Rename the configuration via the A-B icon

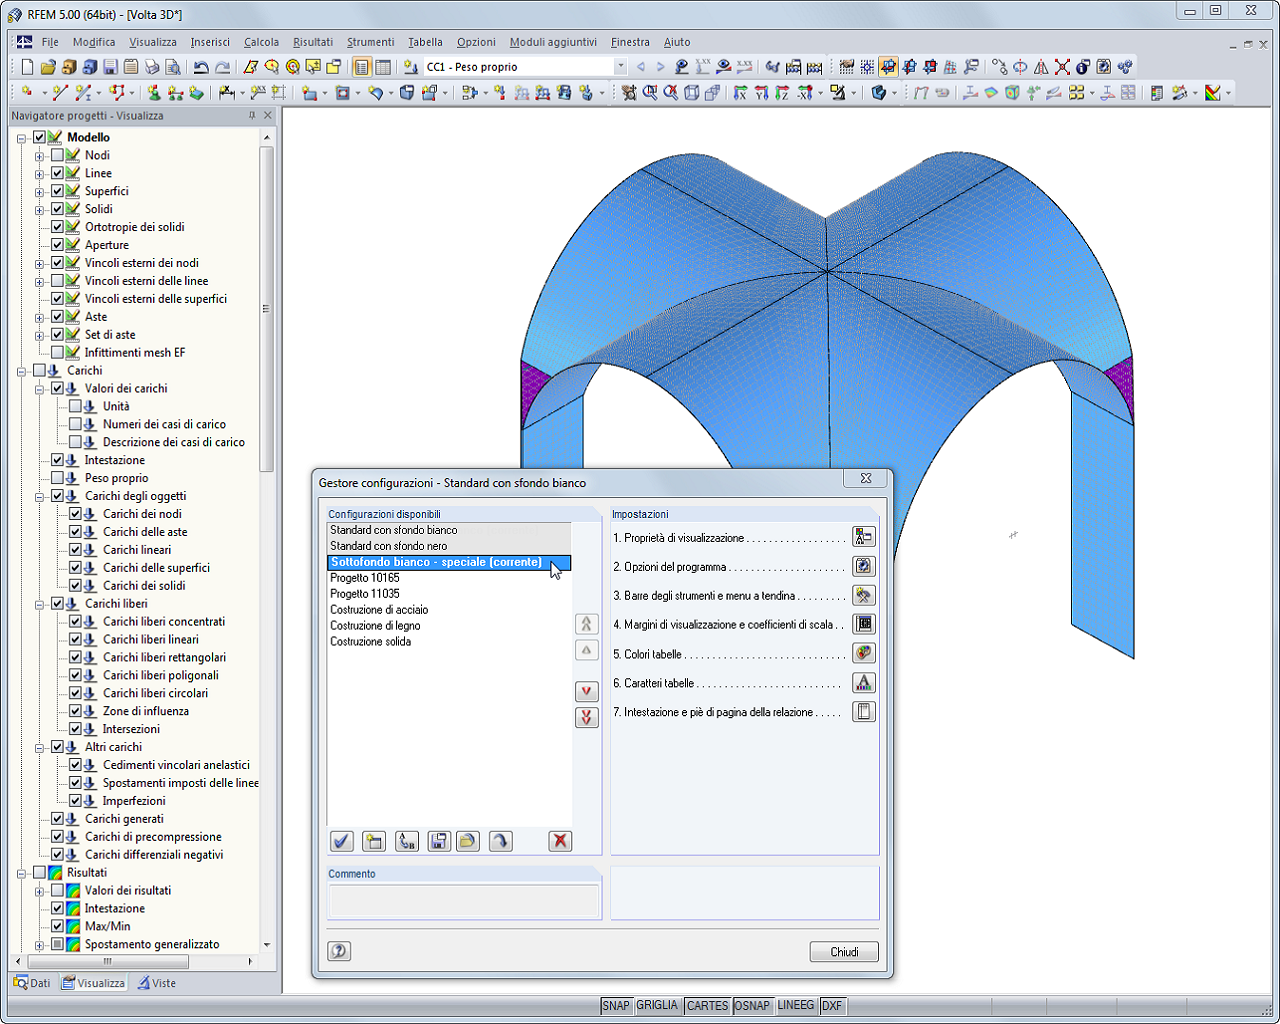pos(405,841)
